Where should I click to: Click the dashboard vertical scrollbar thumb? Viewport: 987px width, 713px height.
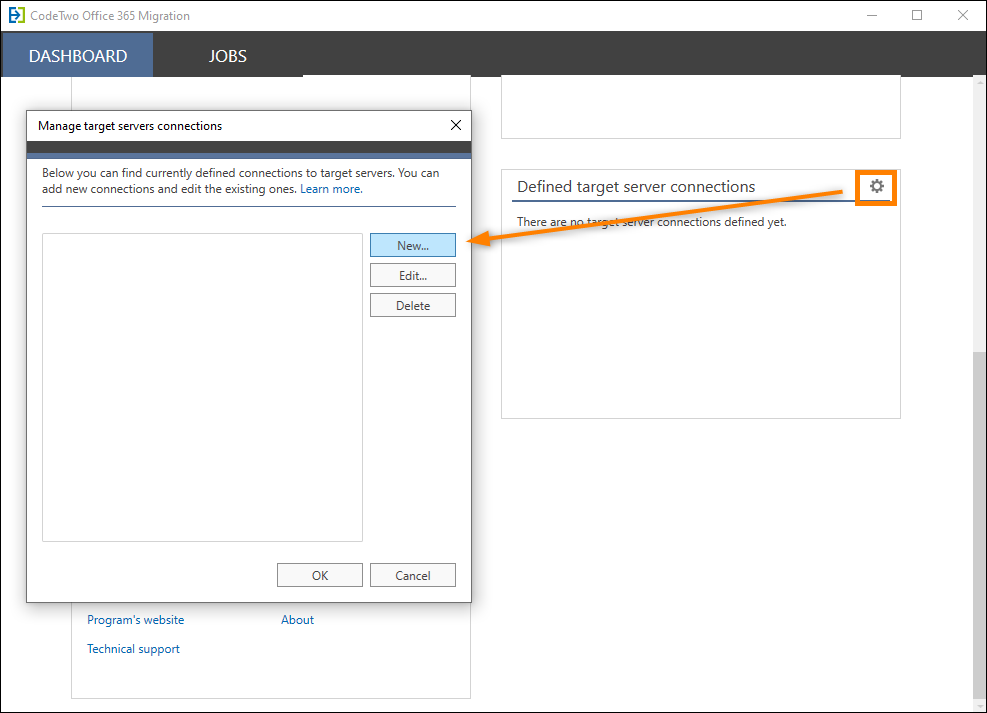(x=979, y=525)
